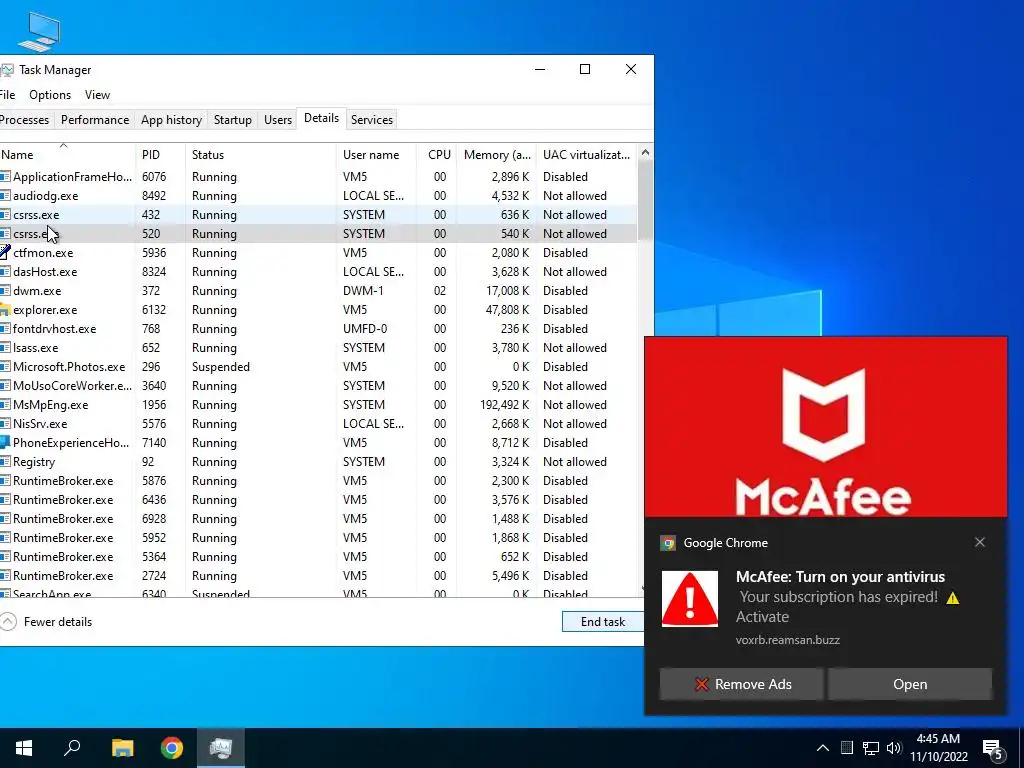The image size is (1024, 768).
Task: Dismiss the Chrome notification with X
Action: coord(980,542)
